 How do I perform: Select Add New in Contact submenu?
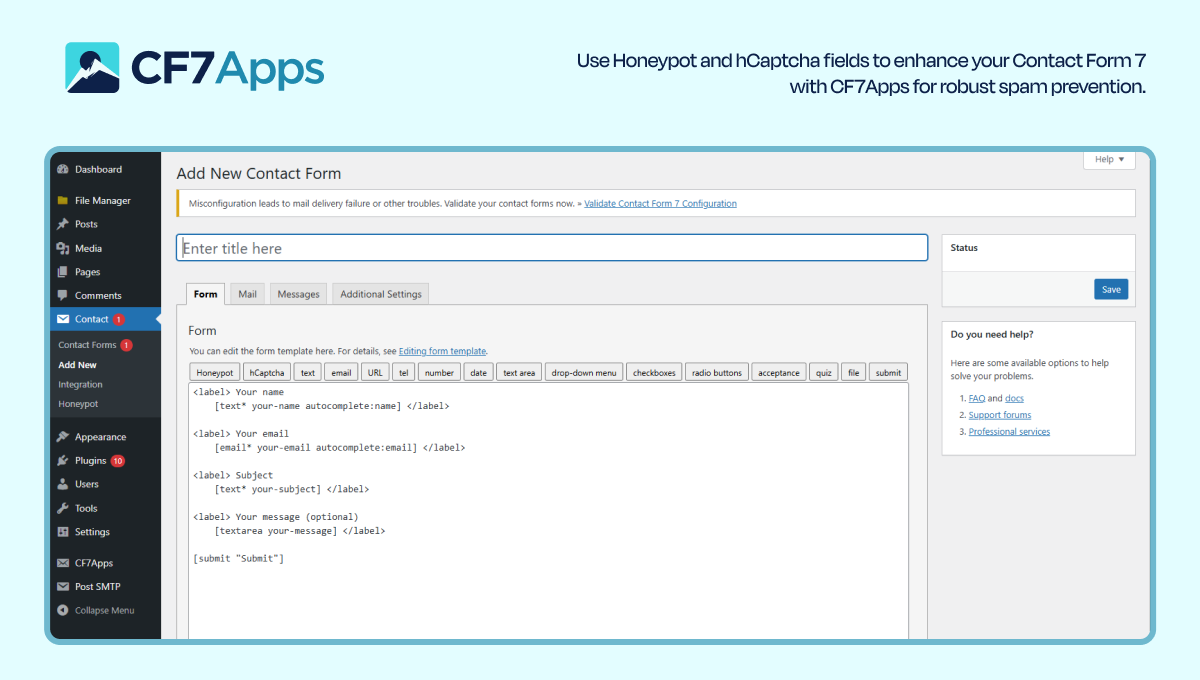click(x=77, y=365)
